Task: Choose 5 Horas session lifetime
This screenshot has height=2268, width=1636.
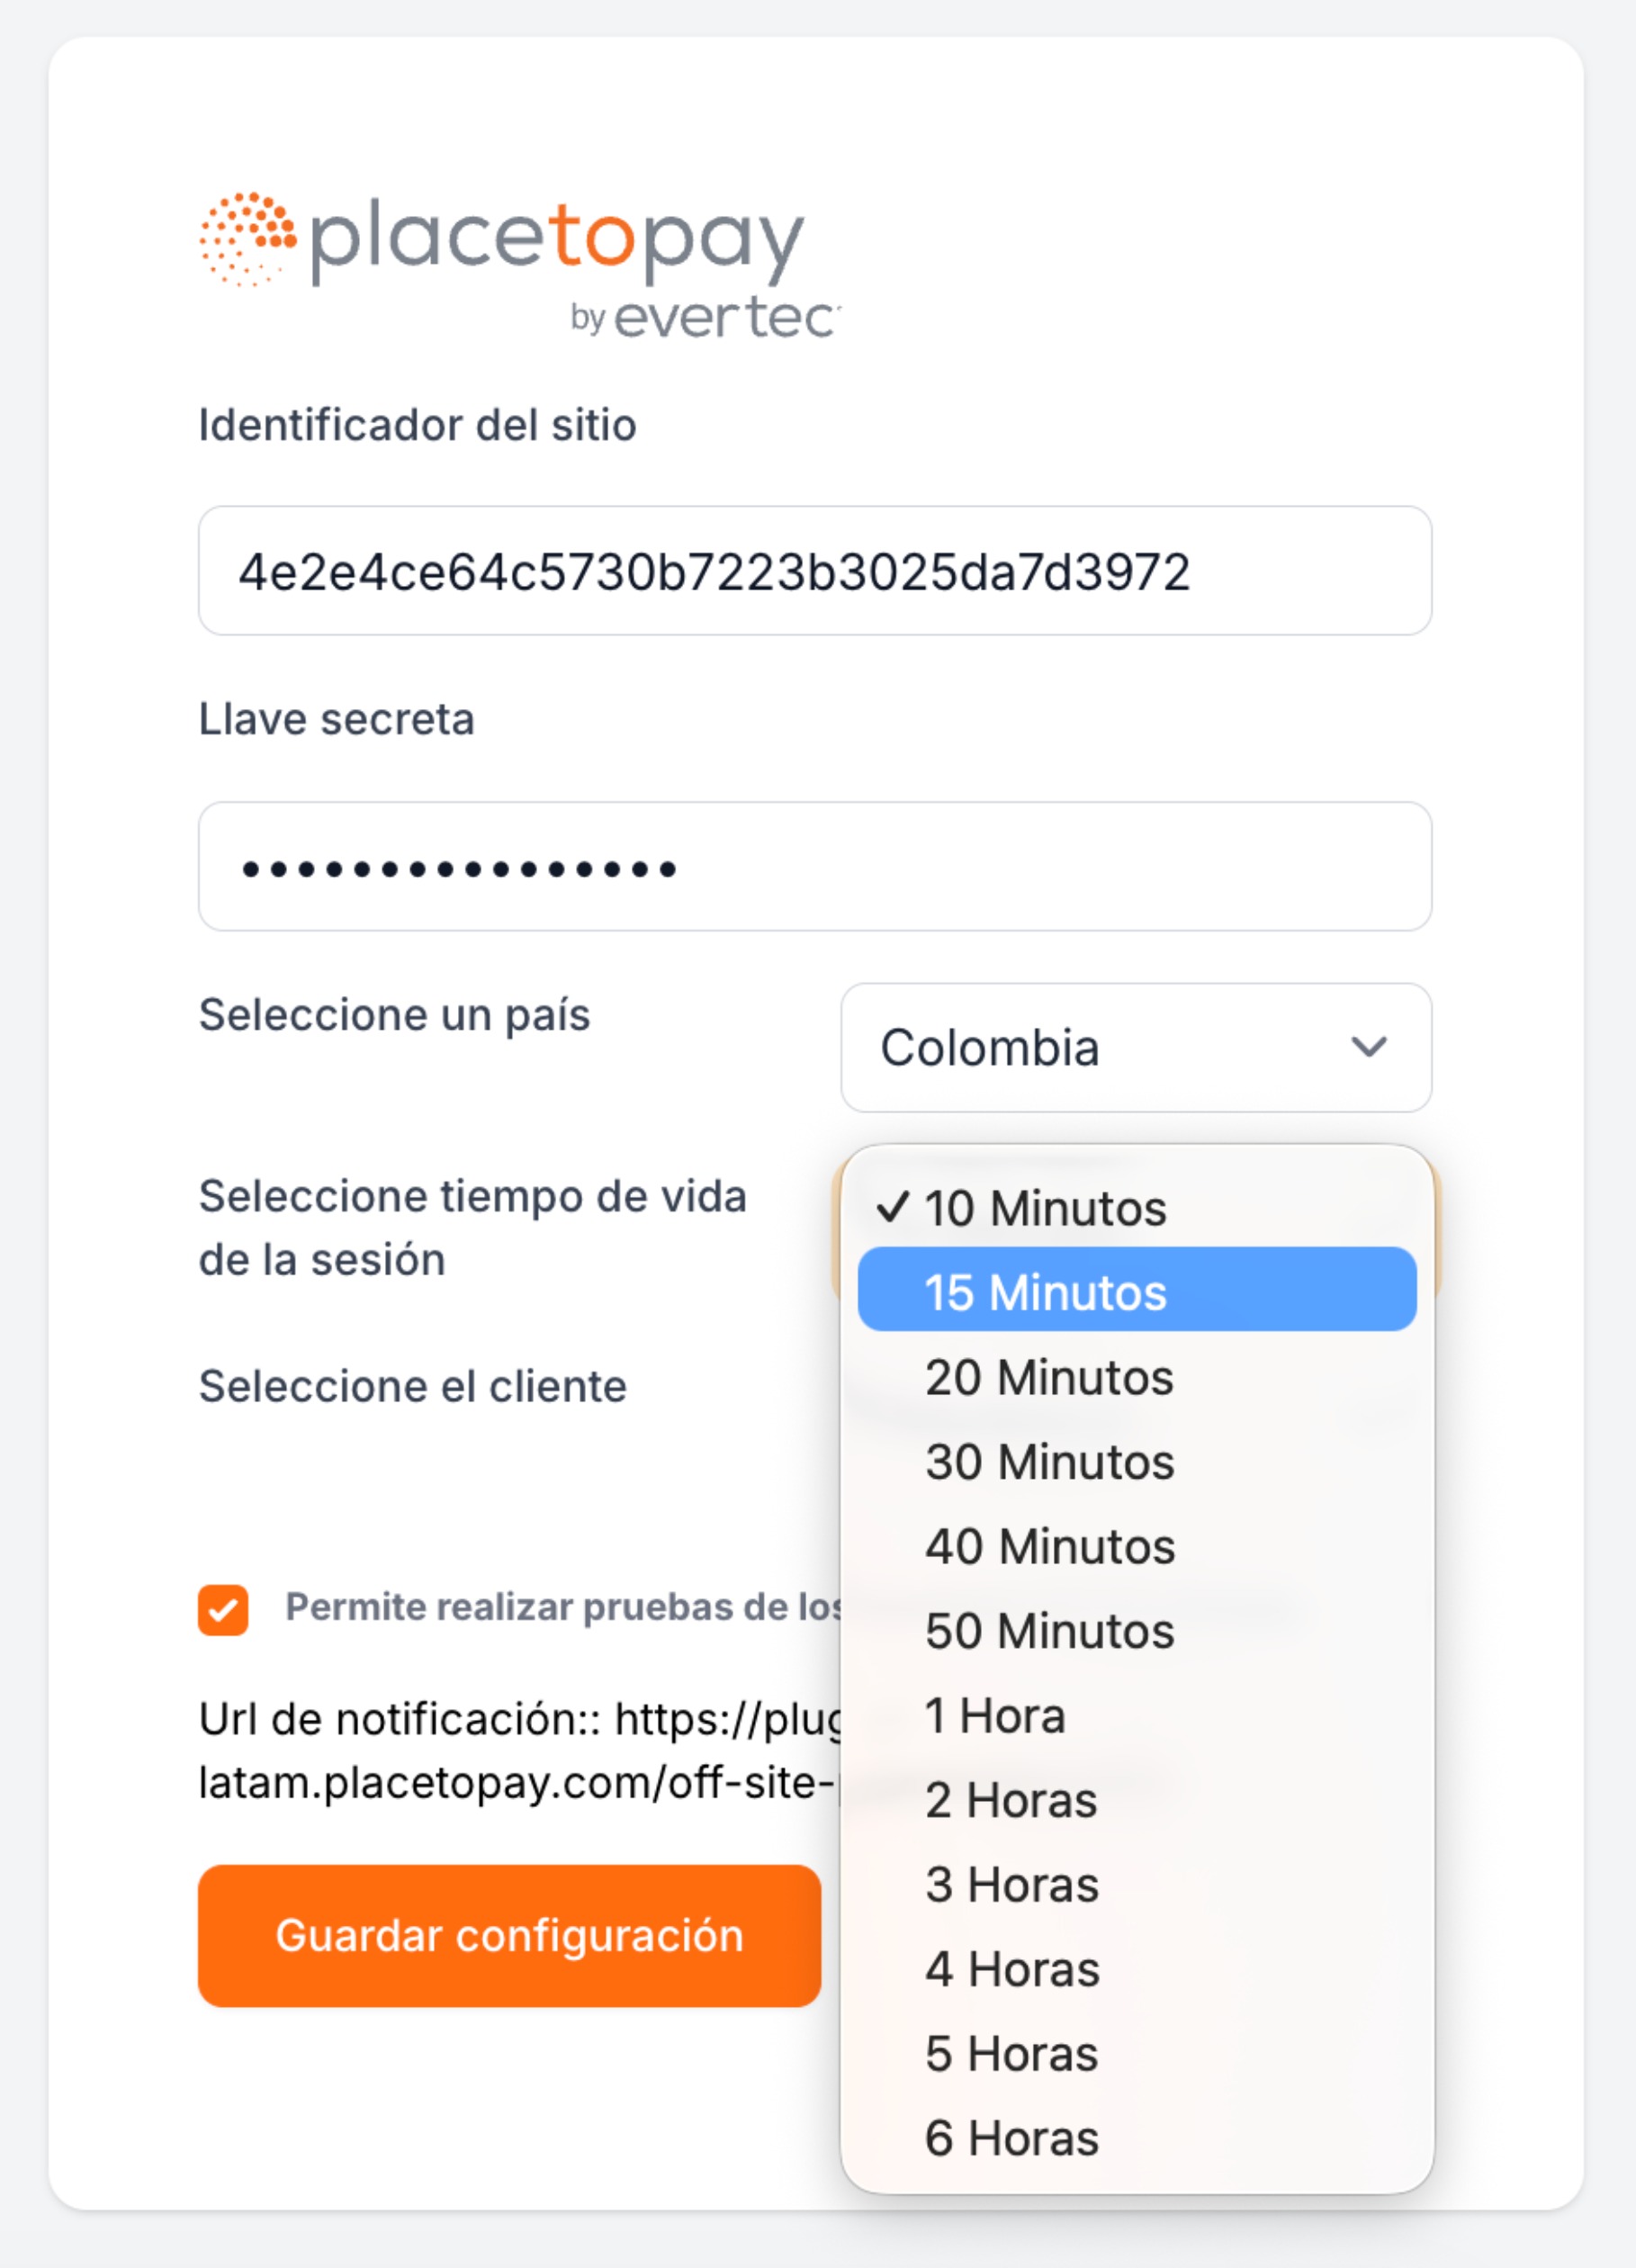Action: coord(1011,2054)
